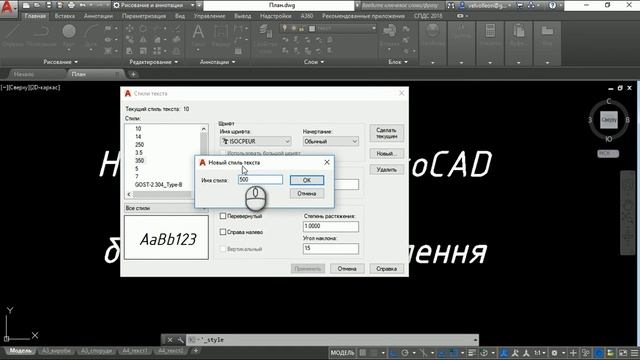Expand the Блок panel arrow

click(x=406, y=62)
